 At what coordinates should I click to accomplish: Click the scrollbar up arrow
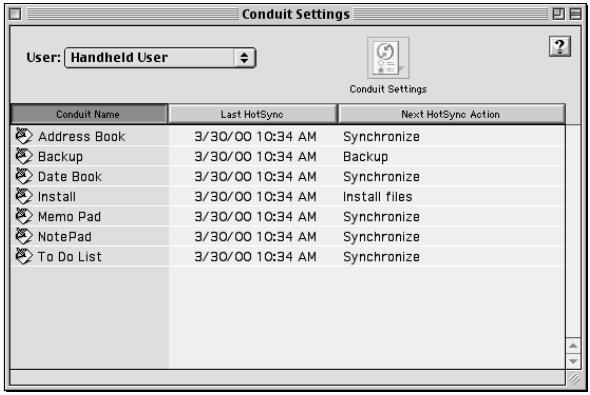click(x=573, y=345)
